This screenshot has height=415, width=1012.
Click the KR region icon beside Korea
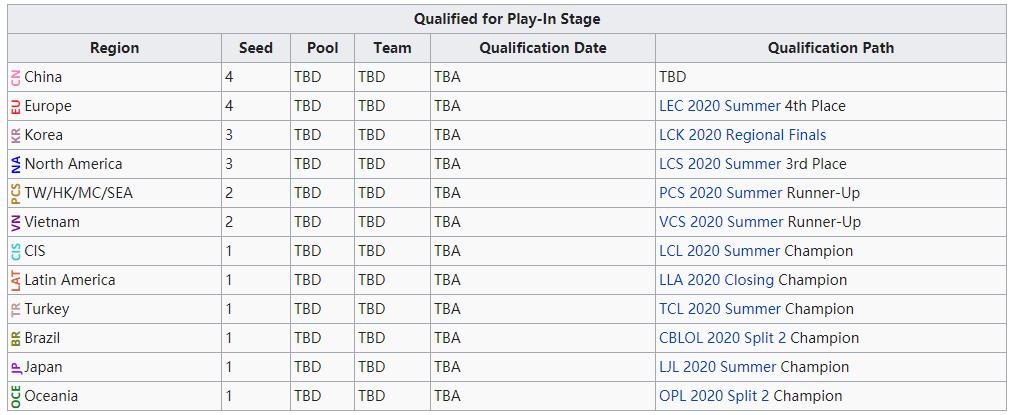click(15, 135)
